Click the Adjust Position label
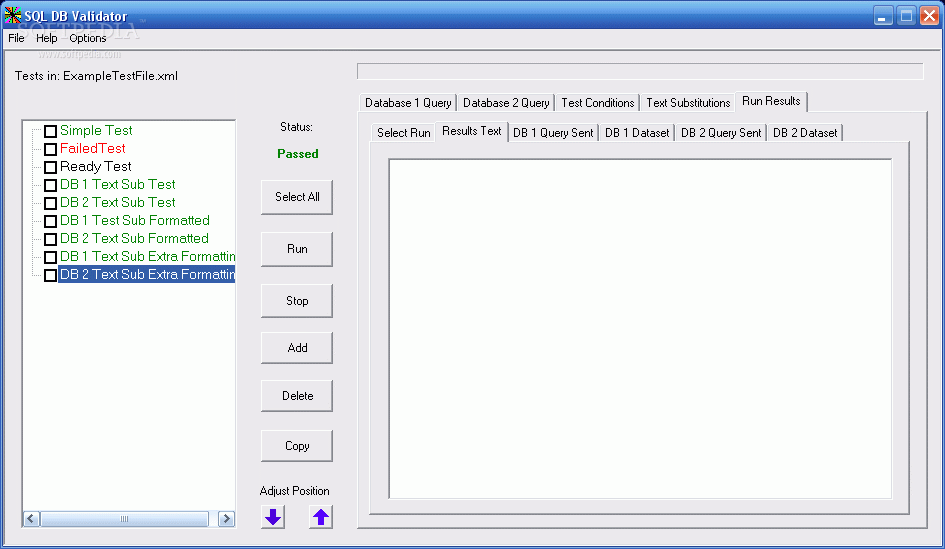945x549 pixels. pyautogui.click(x=294, y=491)
